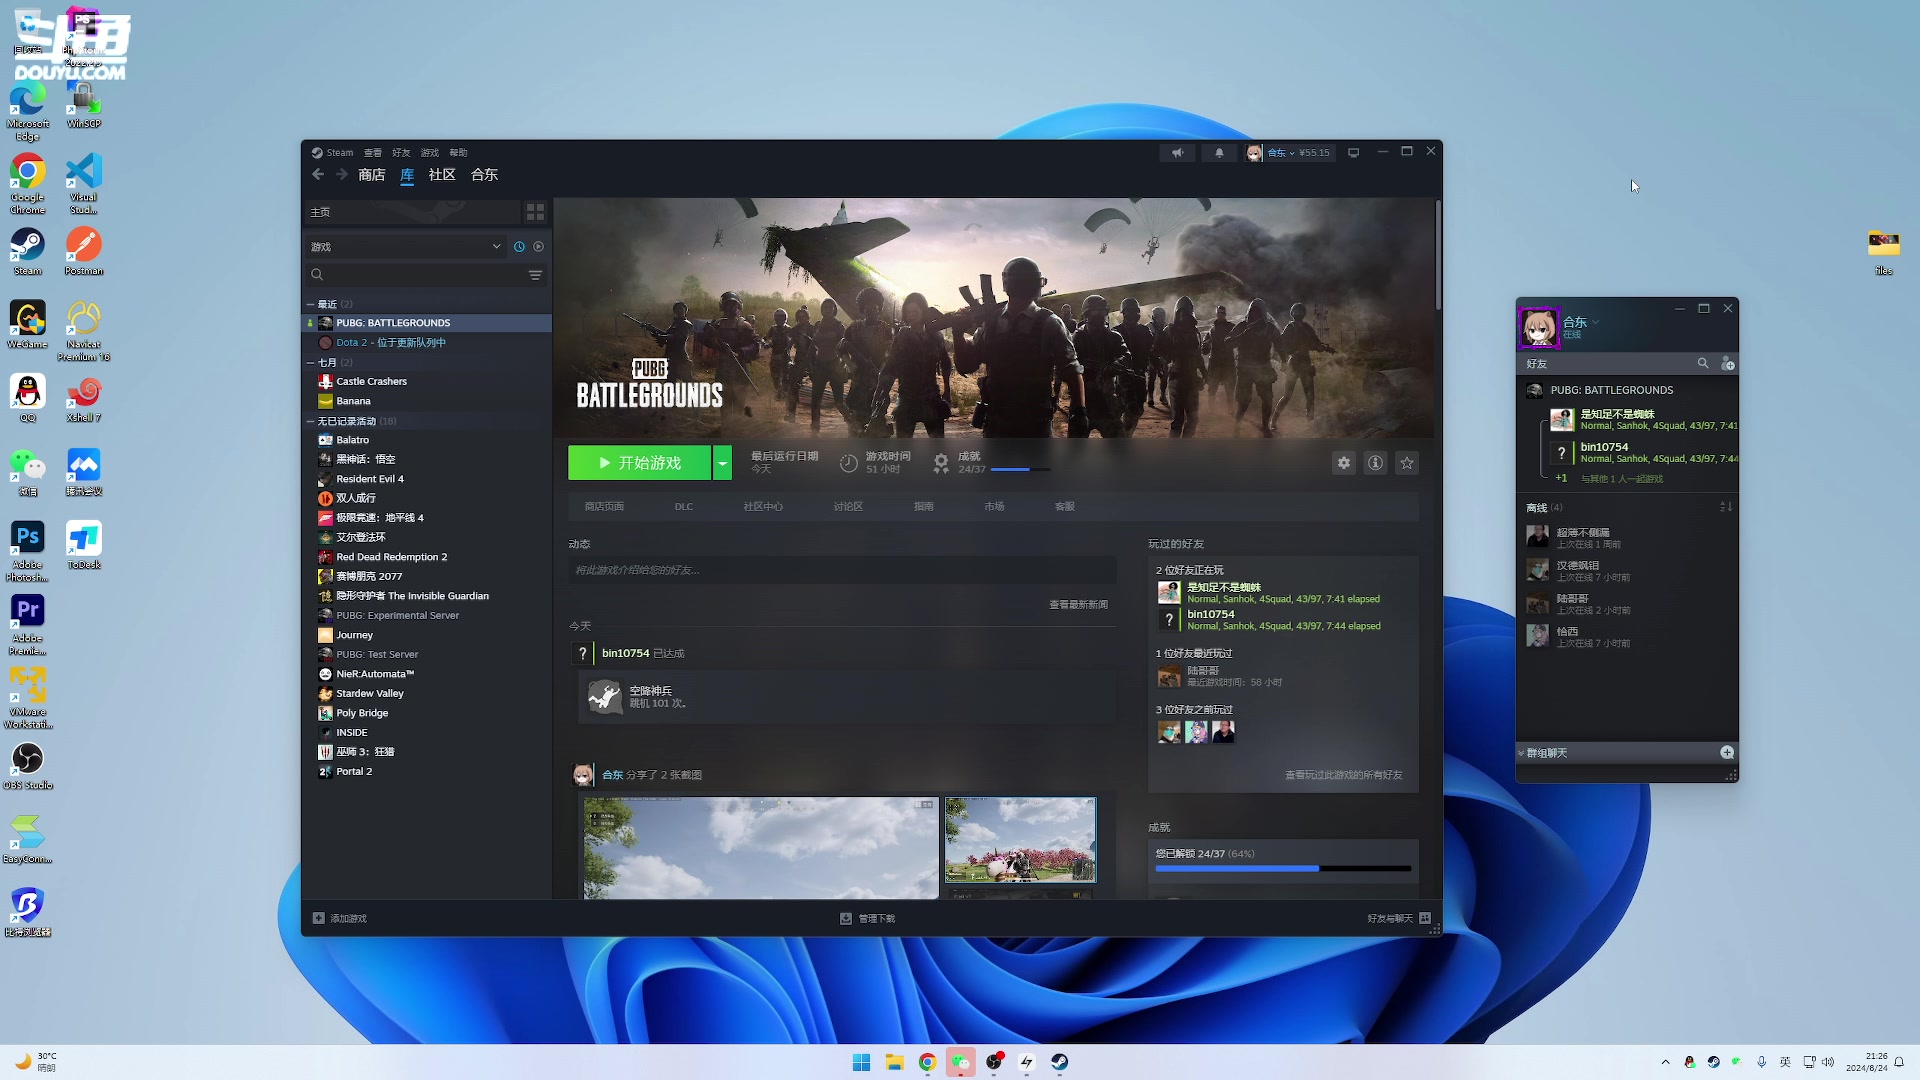Screen dimensions: 1920x1080
Task: Click the green 开始游戏 play button
Action: [x=640, y=463]
